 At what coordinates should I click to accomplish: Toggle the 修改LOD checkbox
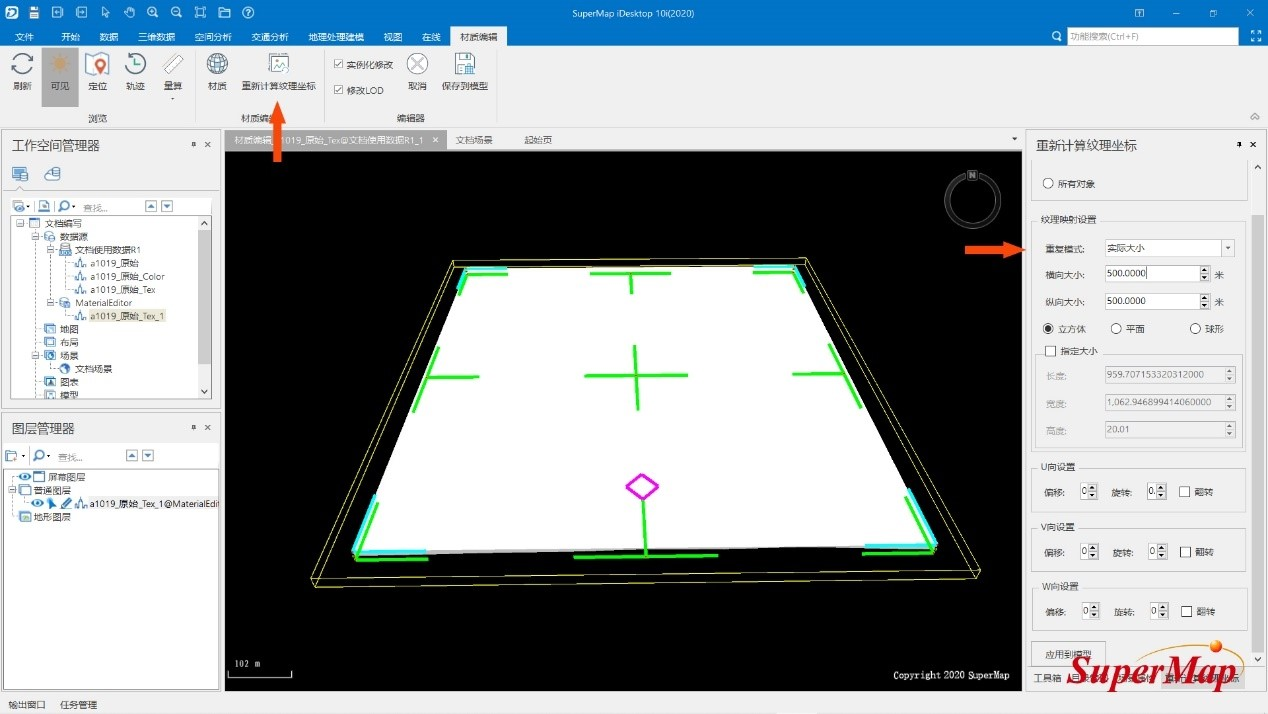(x=339, y=90)
